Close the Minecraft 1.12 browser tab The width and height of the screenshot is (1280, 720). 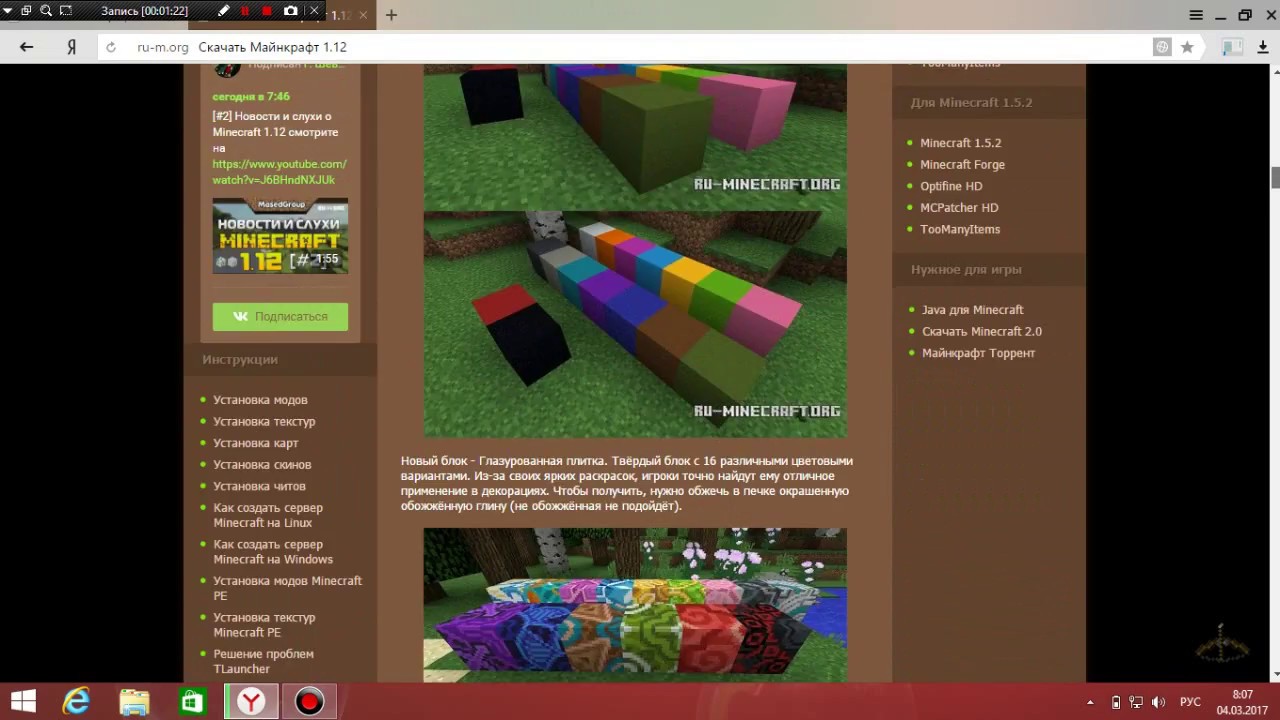coord(365,15)
